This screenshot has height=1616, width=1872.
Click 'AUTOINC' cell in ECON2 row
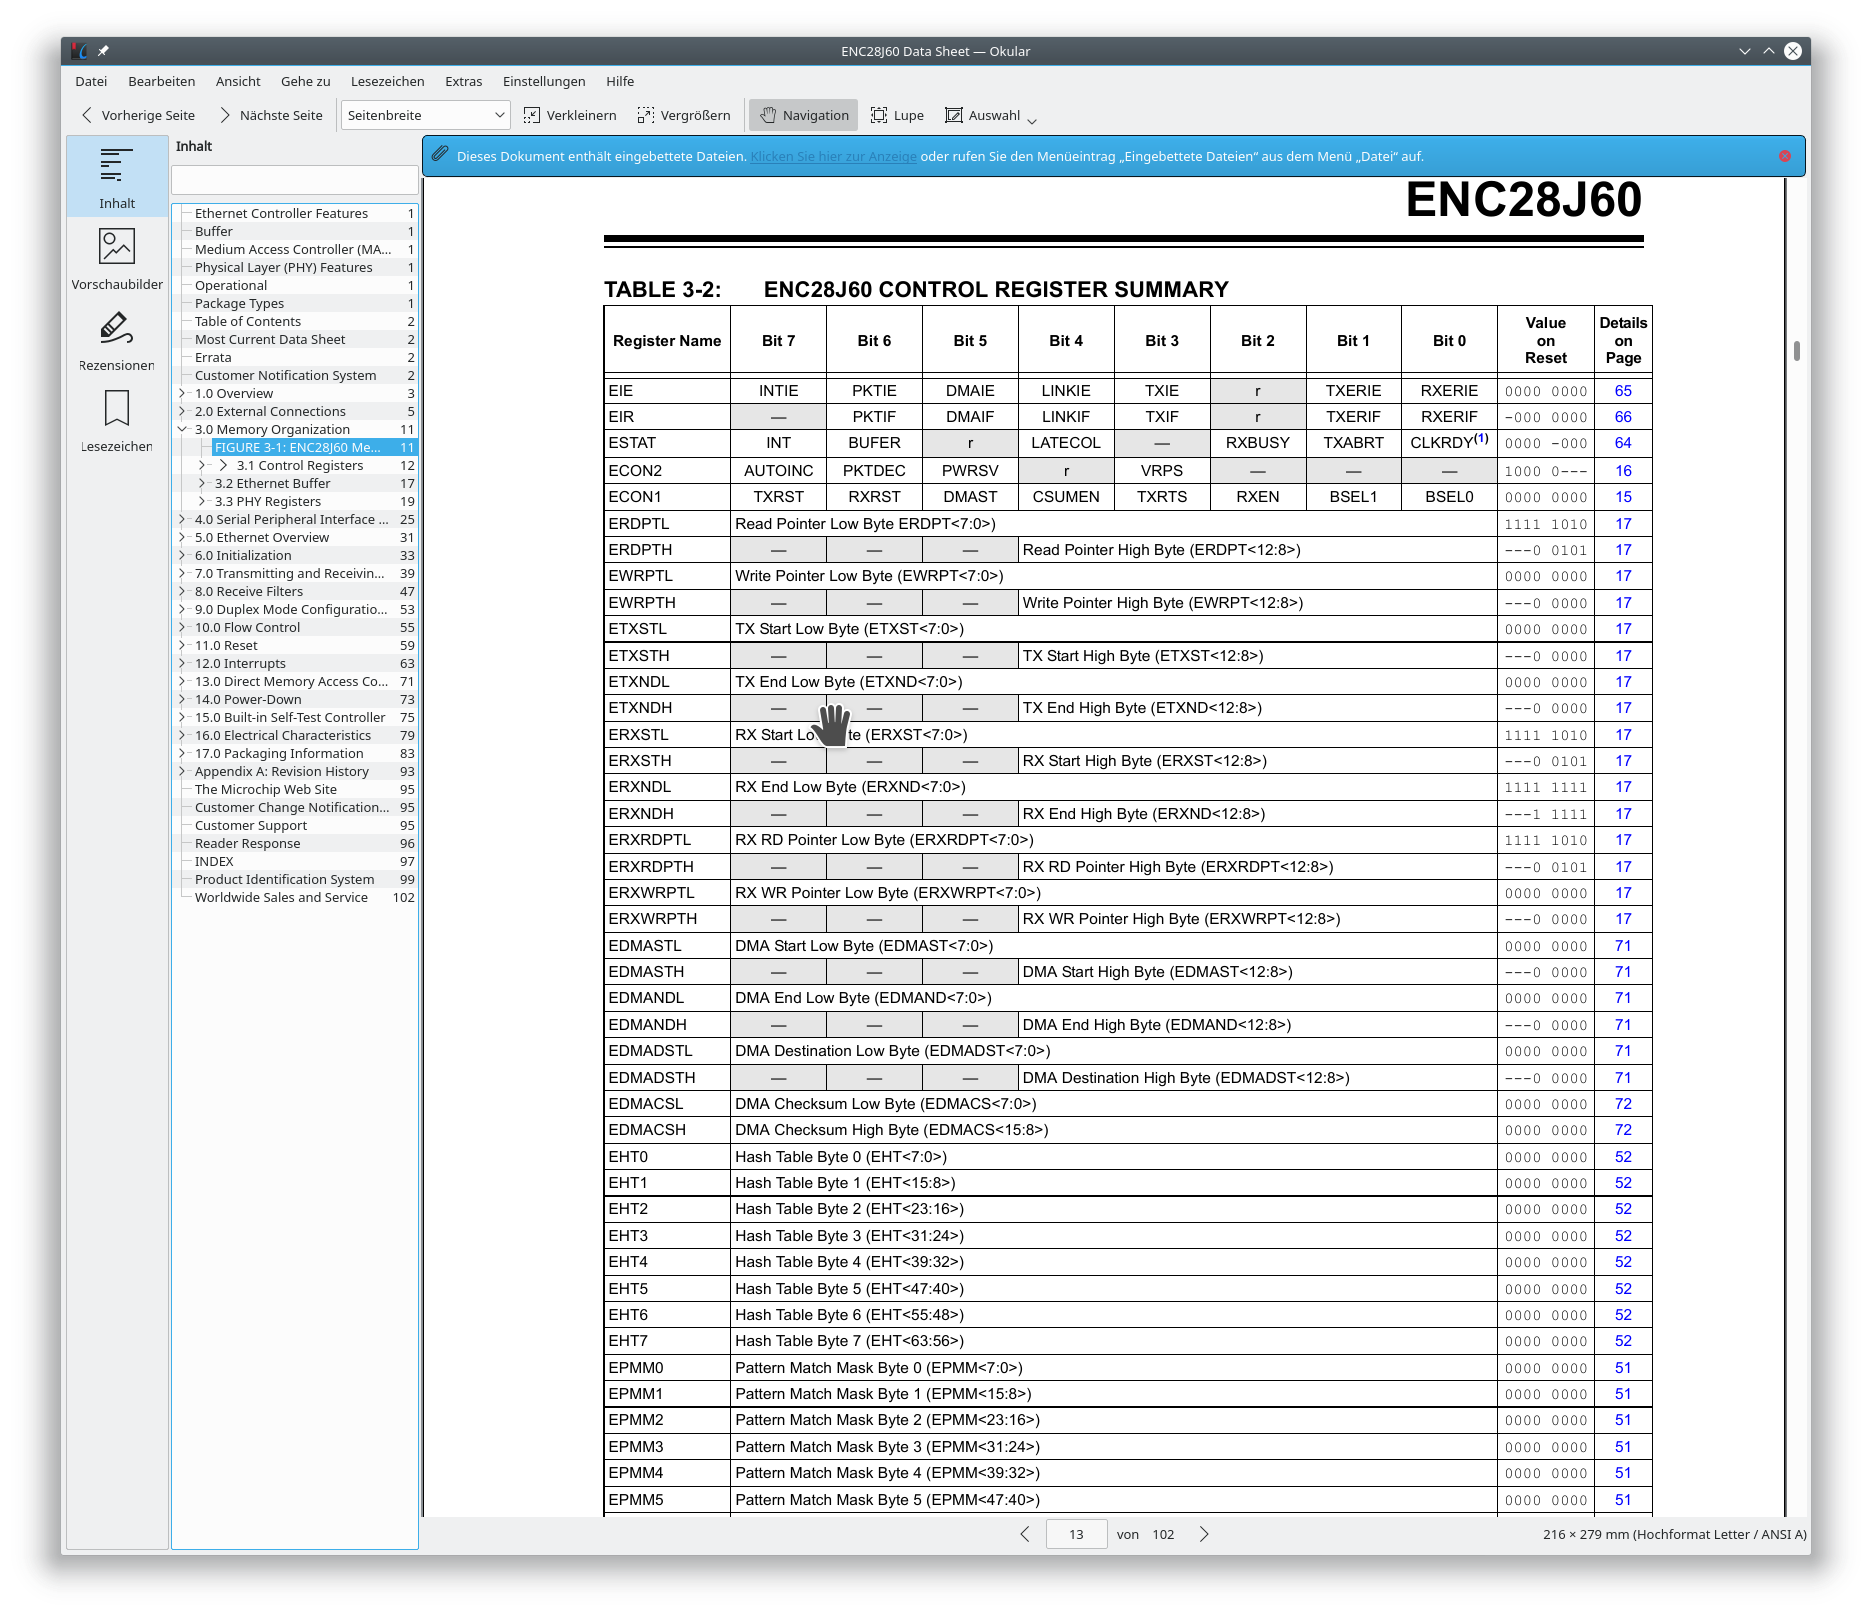778,471
